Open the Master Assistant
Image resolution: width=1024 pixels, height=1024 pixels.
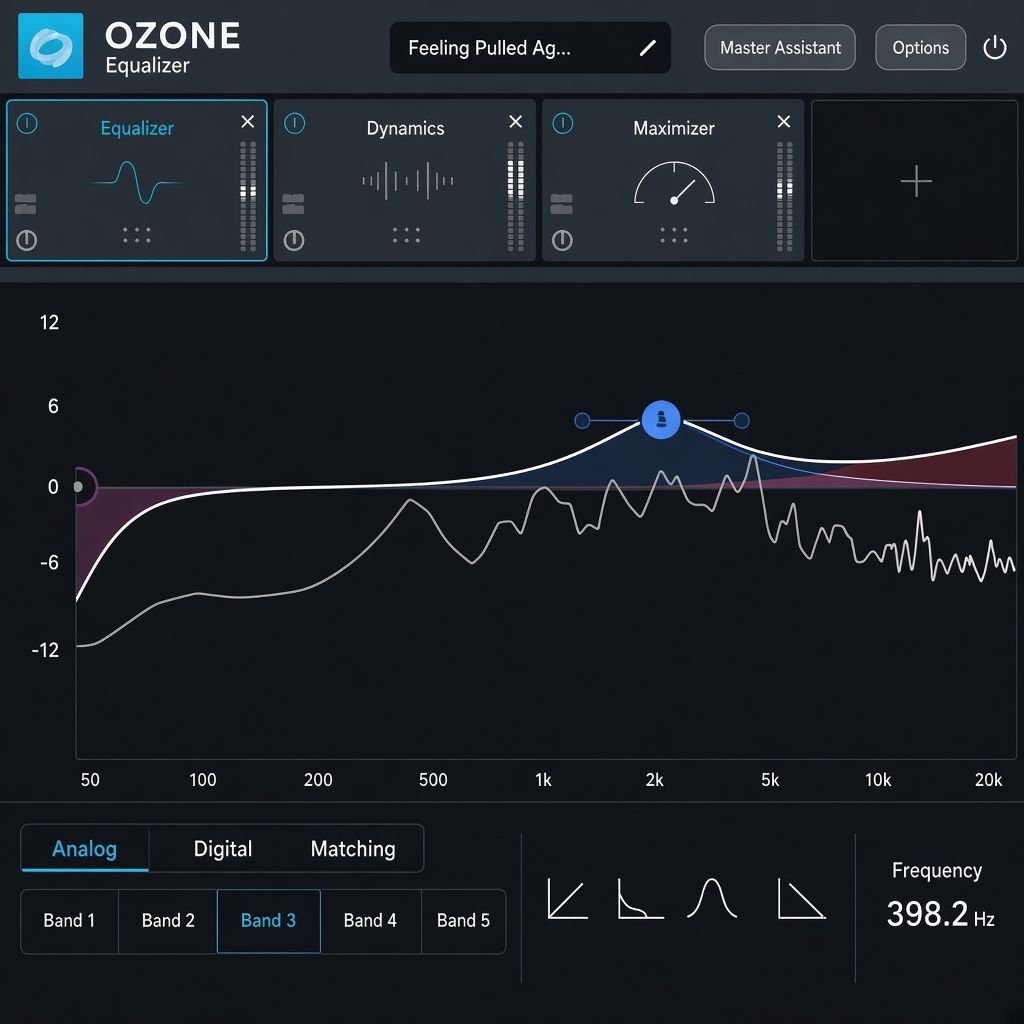click(780, 48)
